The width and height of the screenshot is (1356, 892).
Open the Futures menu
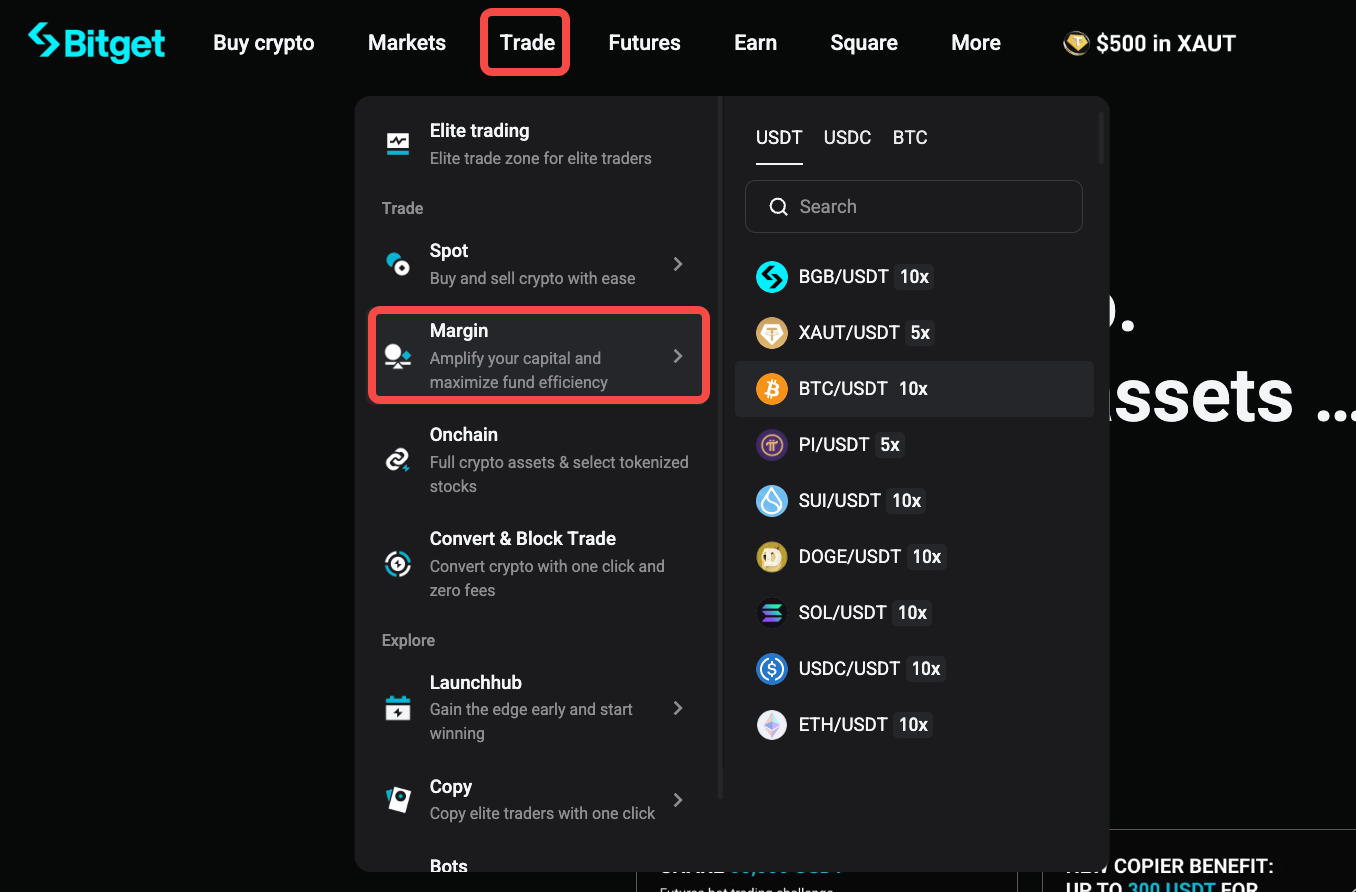point(644,42)
